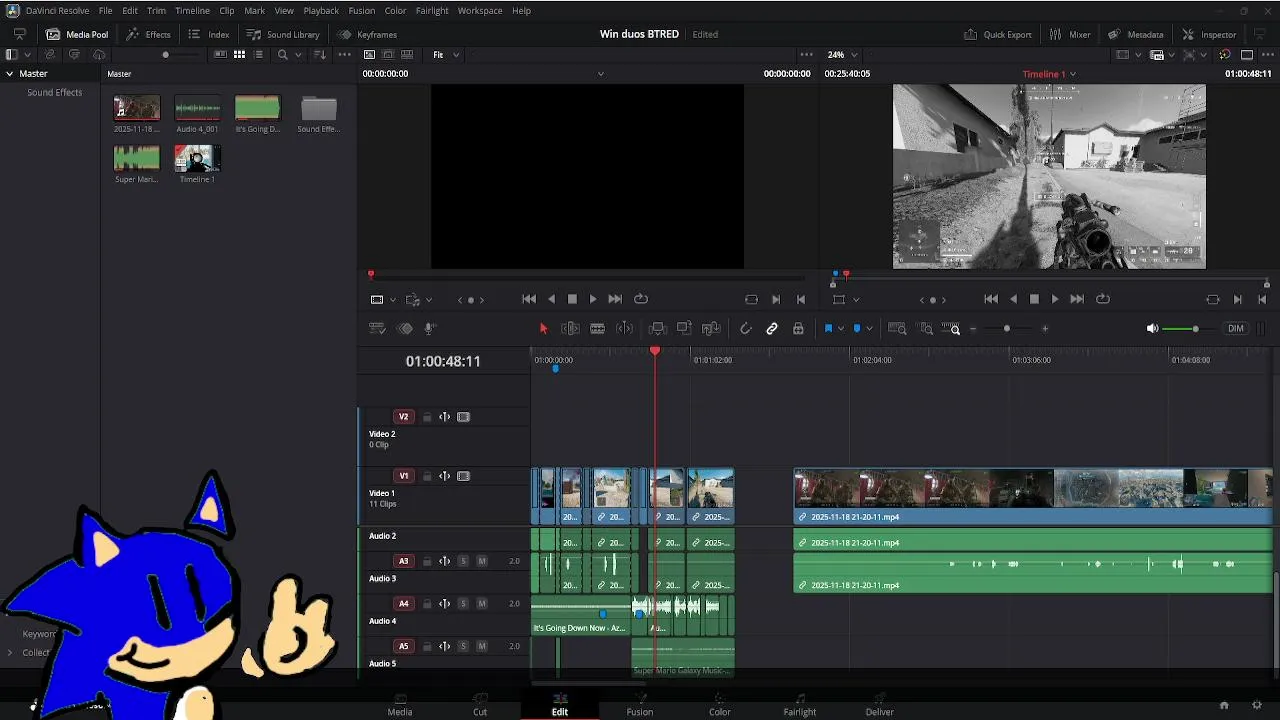Open the Media Pool sort order icon
1280x720 pixels.
click(x=321, y=55)
